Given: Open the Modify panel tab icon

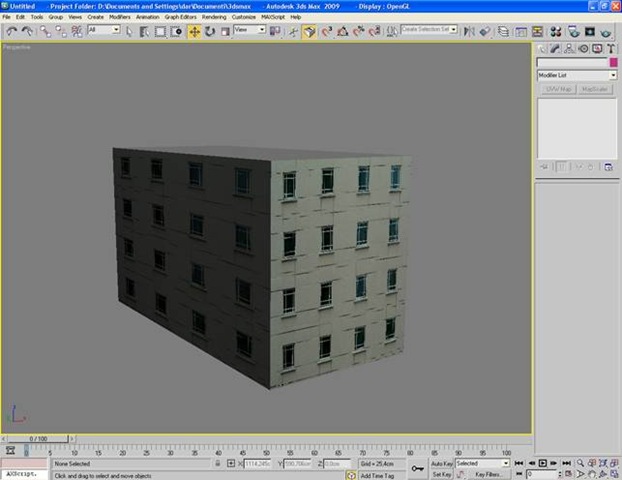Looking at the screenshot, I should 555,47.
